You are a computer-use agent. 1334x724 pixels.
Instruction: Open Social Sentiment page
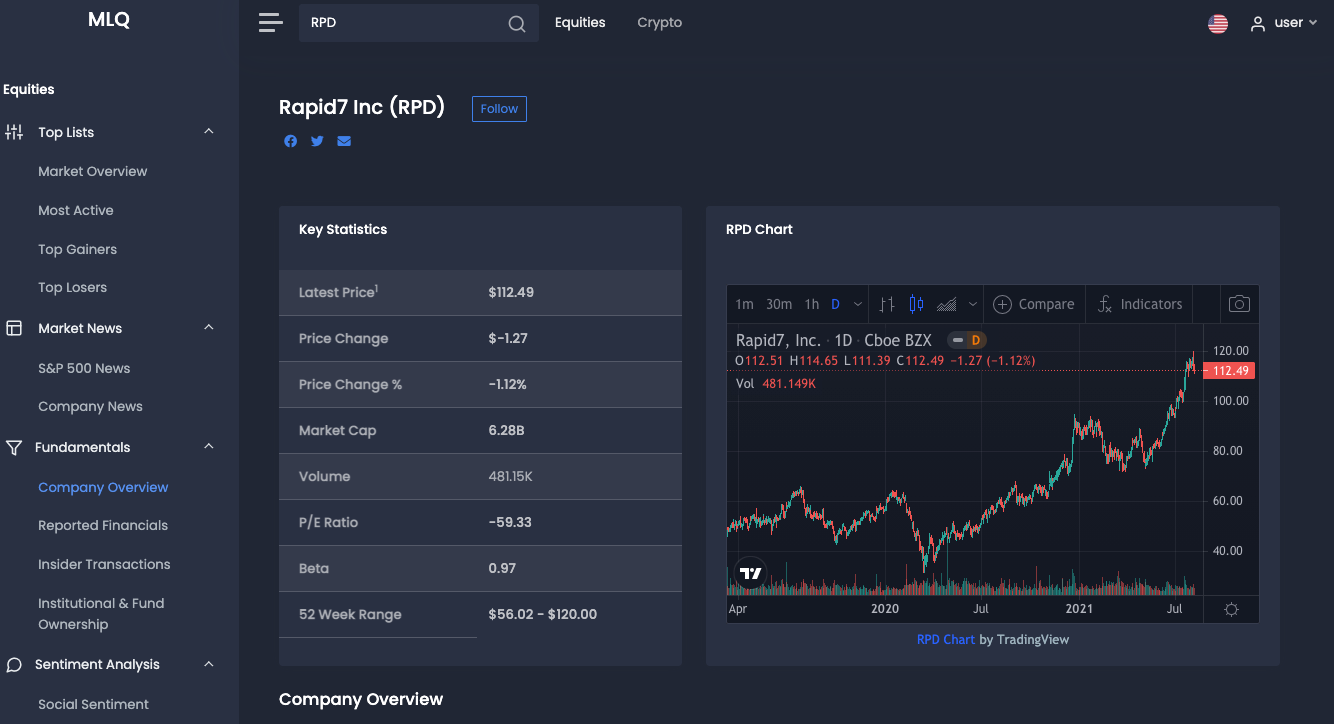pyautogui.click(x=94, y=704)
